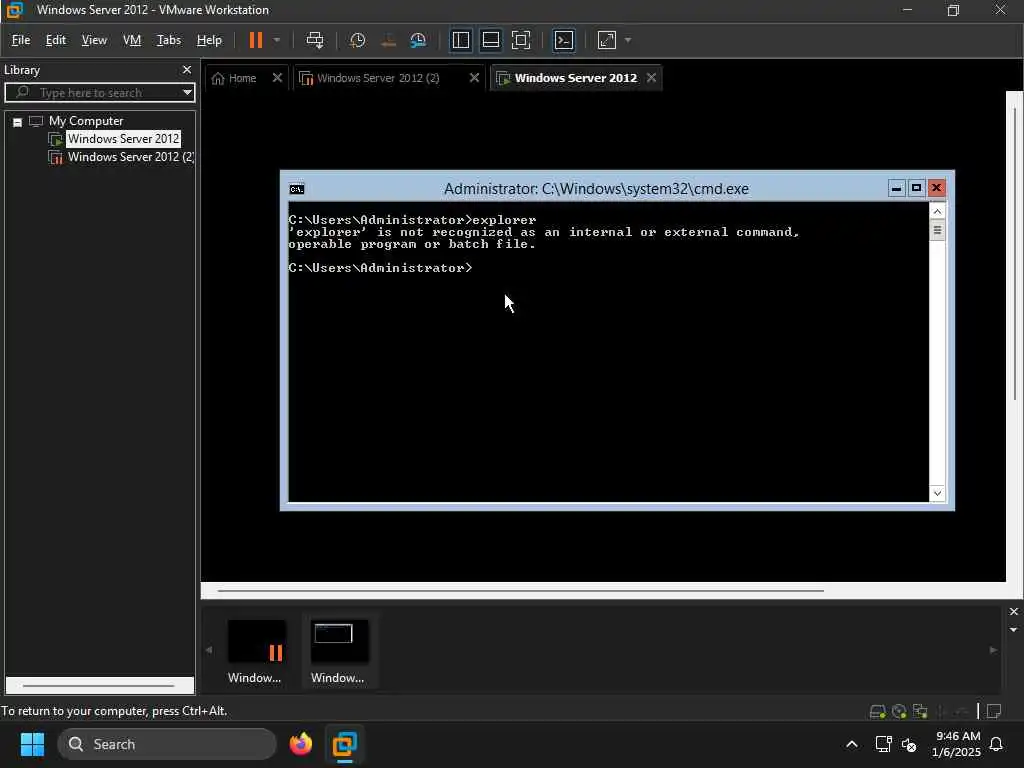Open the View menu
The image size is (1024, 768).
(x=94, y=40)
